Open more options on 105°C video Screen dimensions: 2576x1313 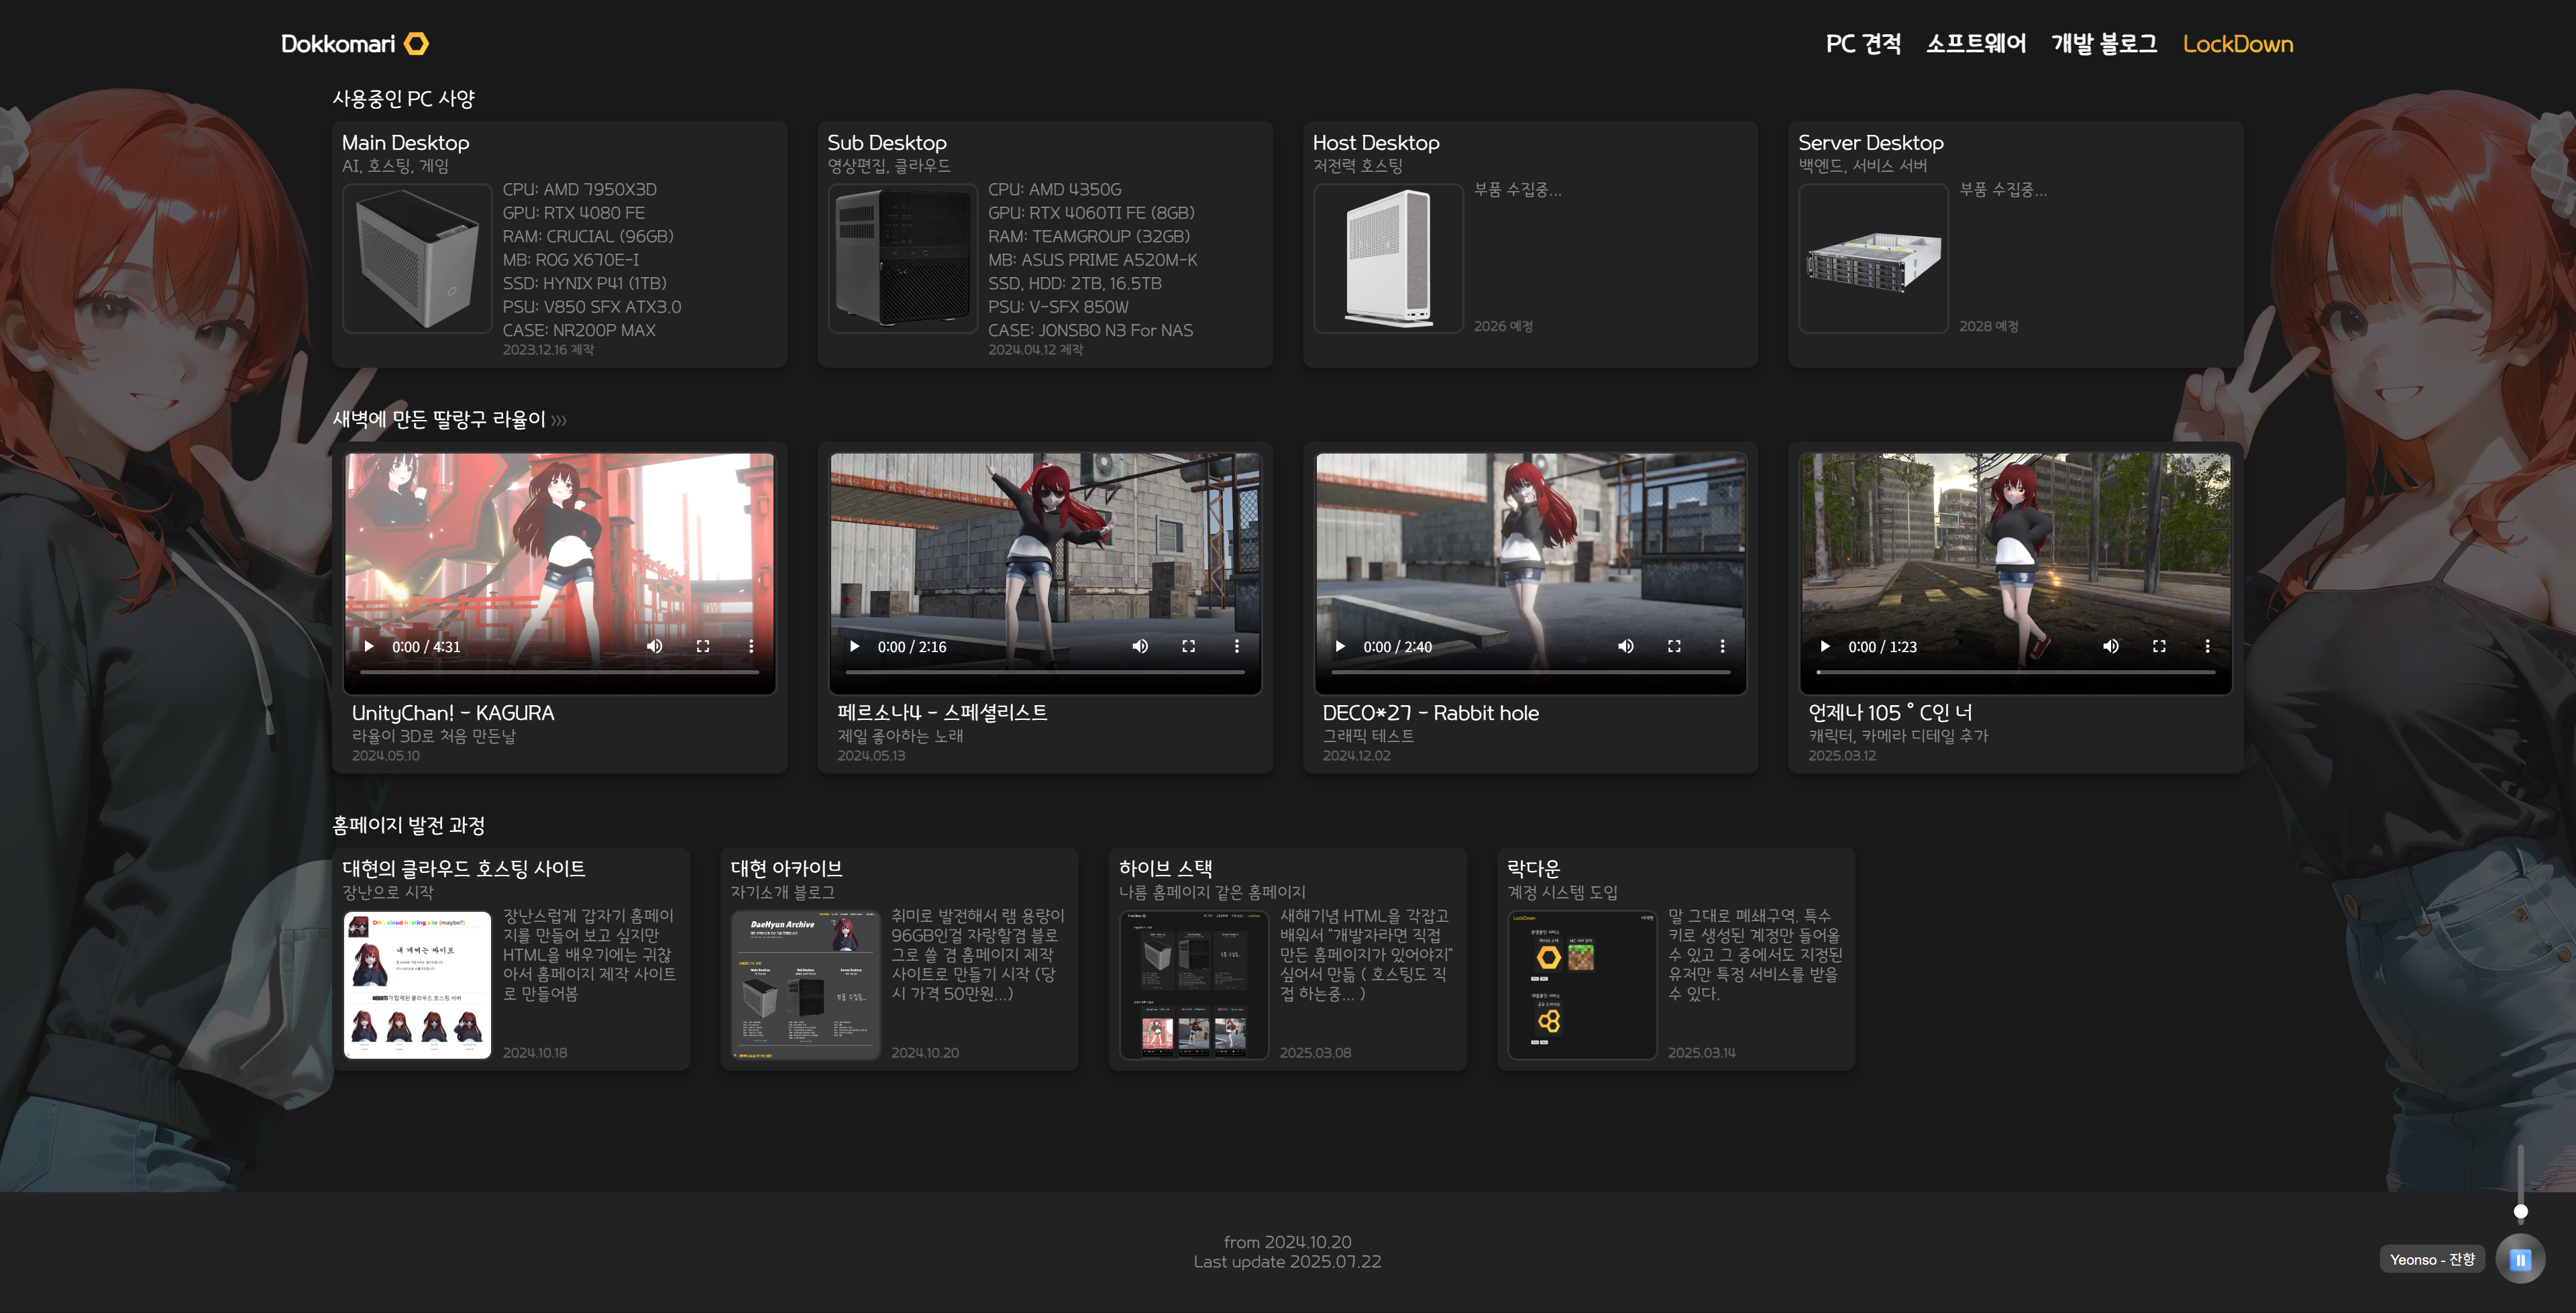point(2207,646)
